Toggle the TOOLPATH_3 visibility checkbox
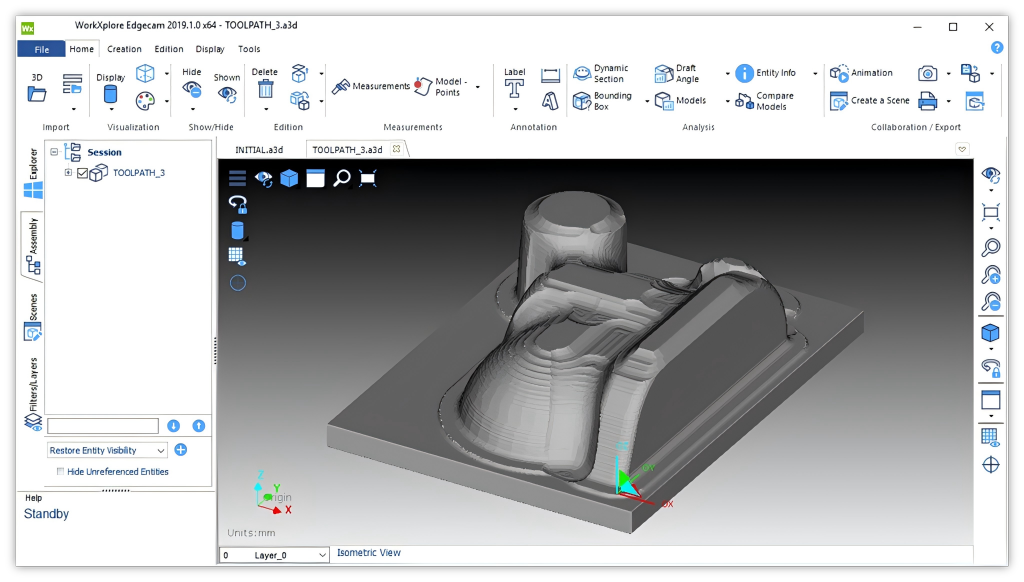This screenshot has width=1024, height=582. (x=82, y=173)
